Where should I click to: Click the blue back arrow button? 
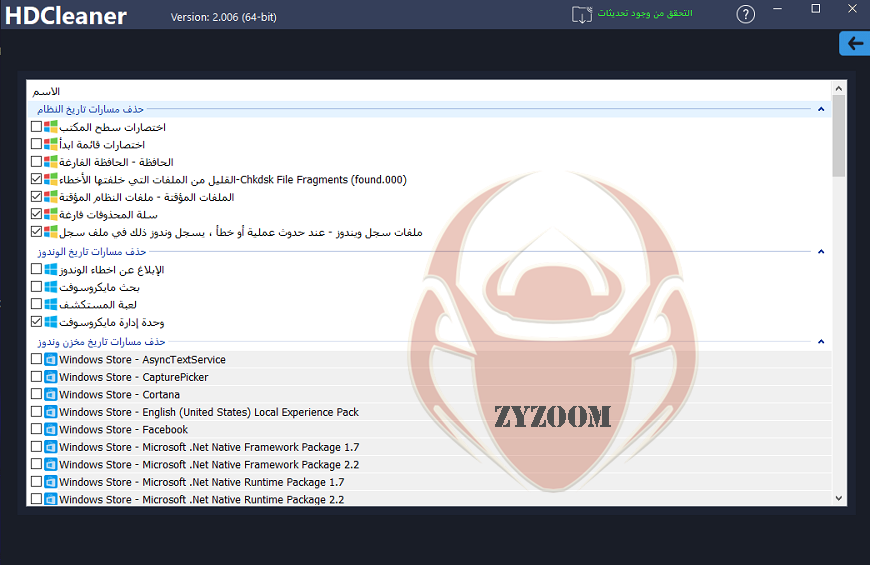[x=854, y=43]
